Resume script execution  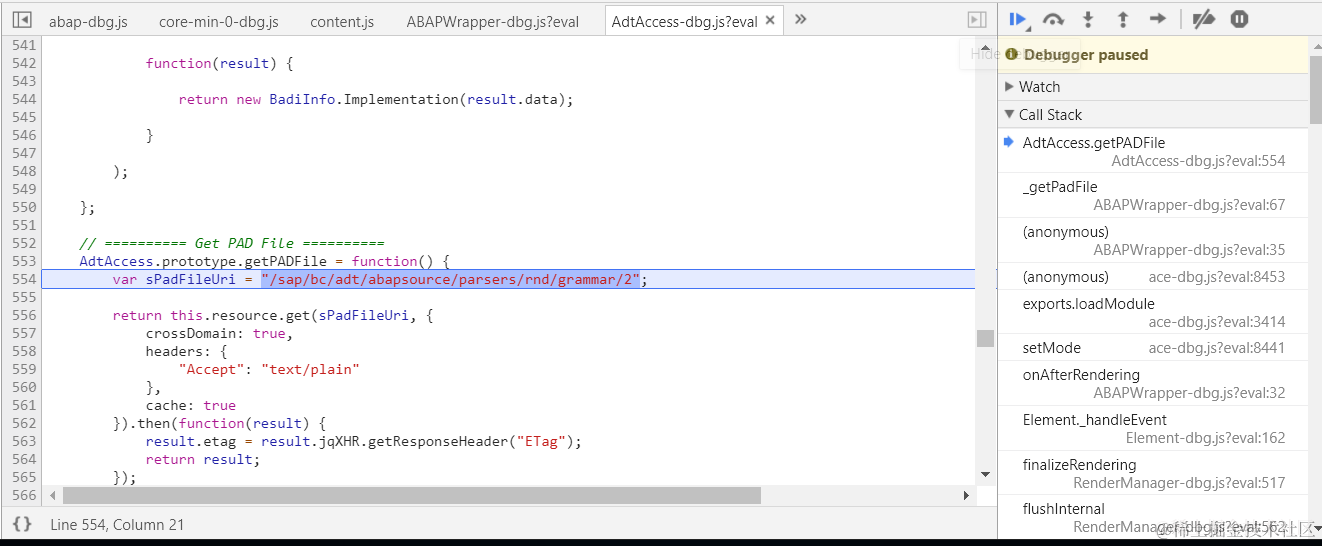[1019, 19]
